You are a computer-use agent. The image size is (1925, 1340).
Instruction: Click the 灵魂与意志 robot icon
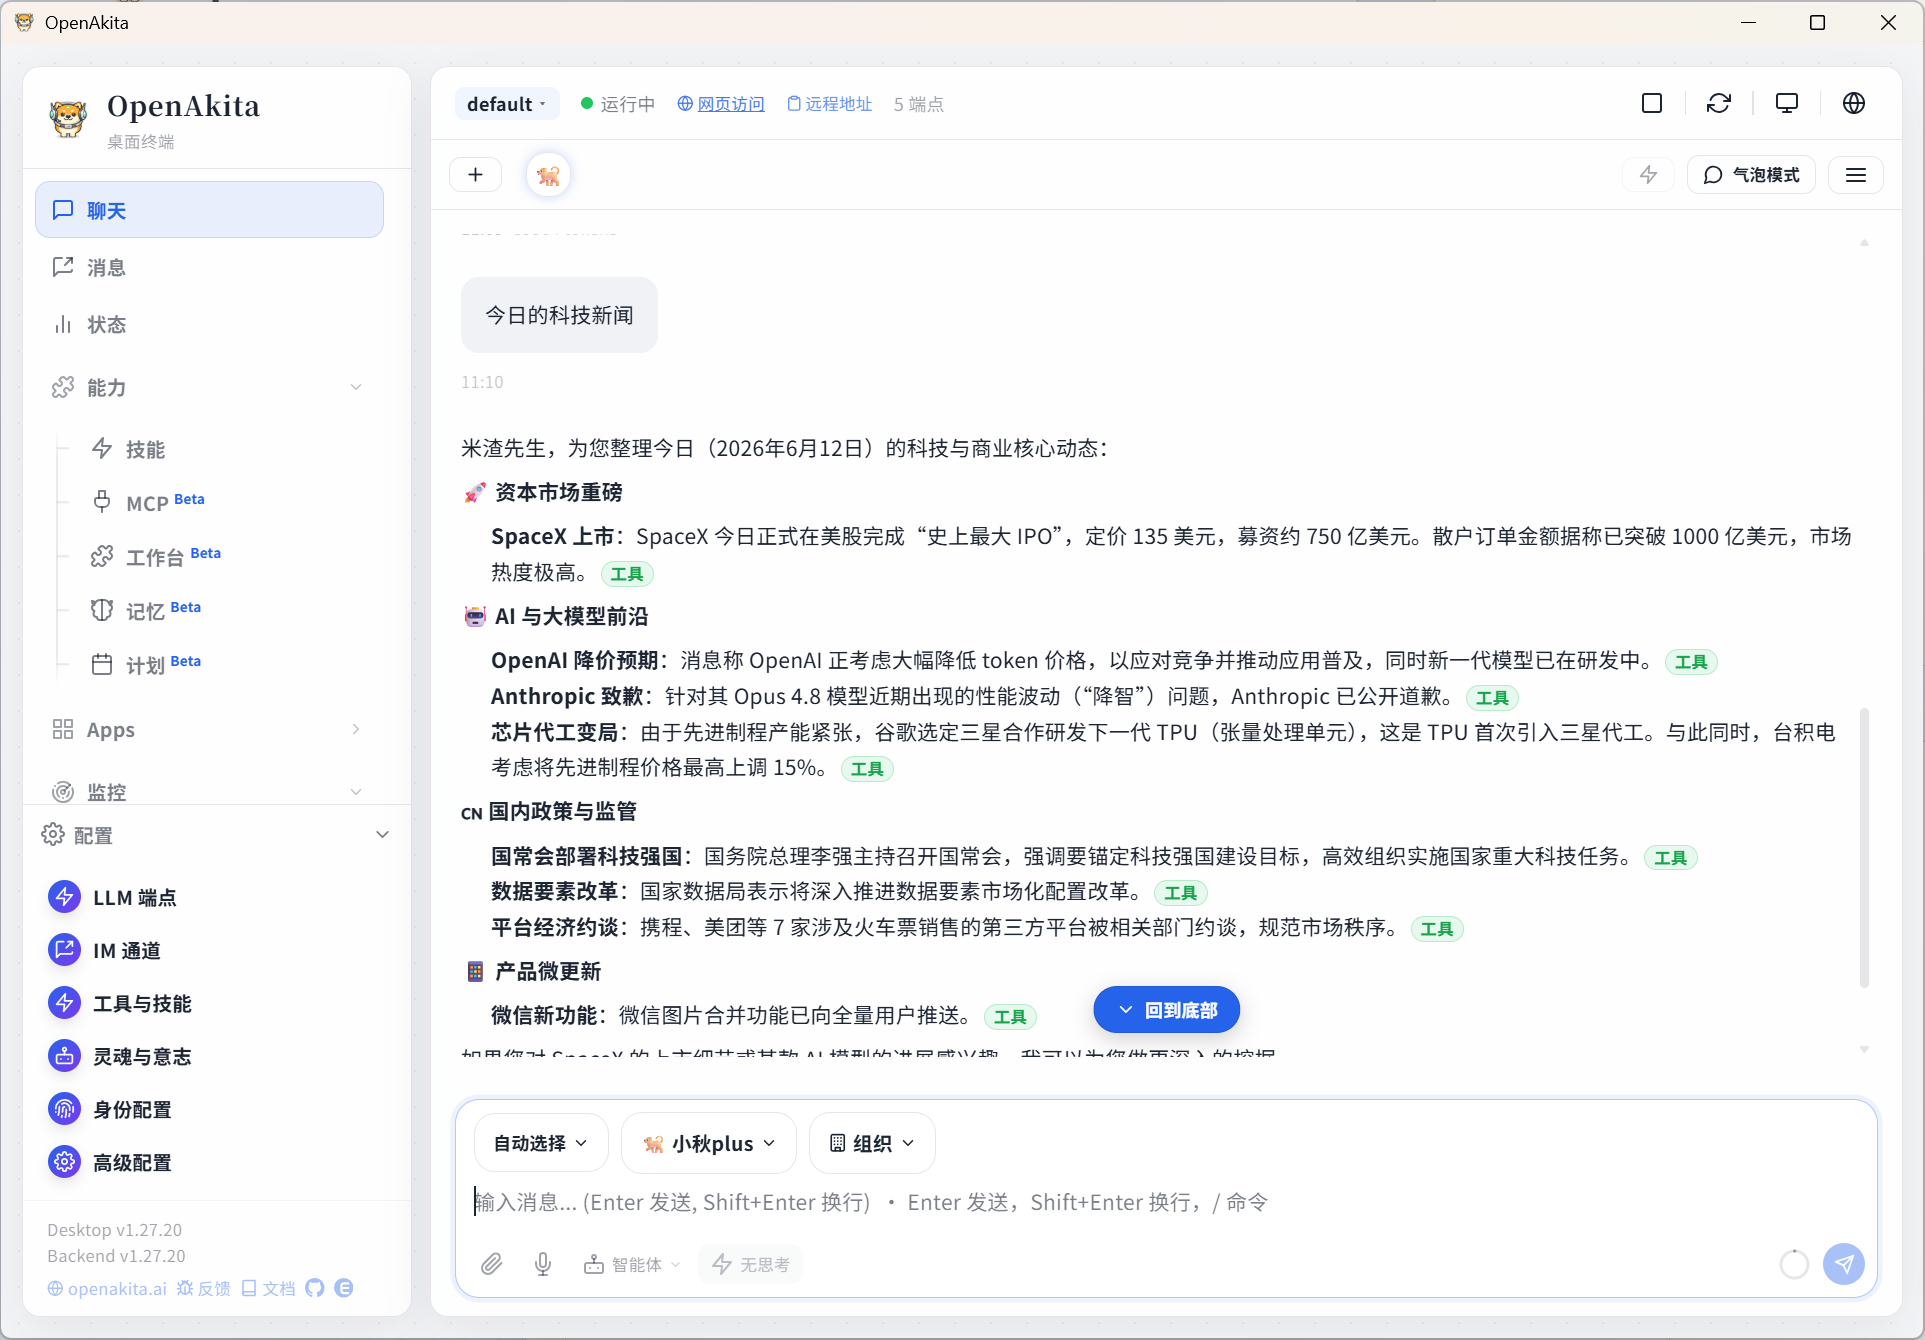[x=64, y=1056]
